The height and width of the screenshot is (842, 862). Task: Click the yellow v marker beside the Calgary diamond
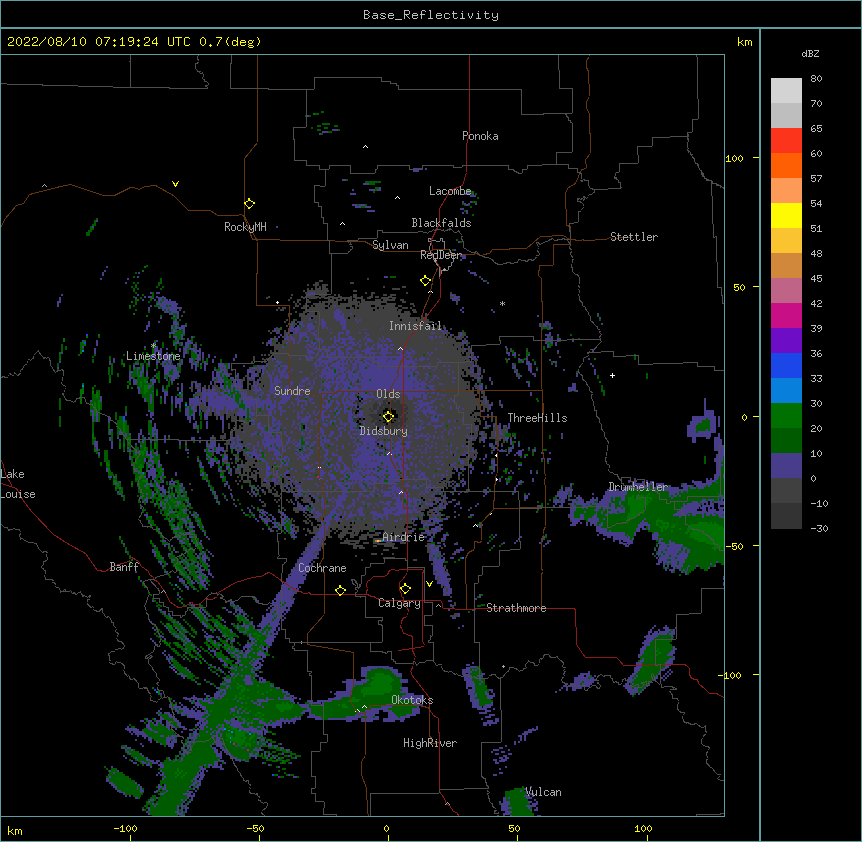point(429,584)
